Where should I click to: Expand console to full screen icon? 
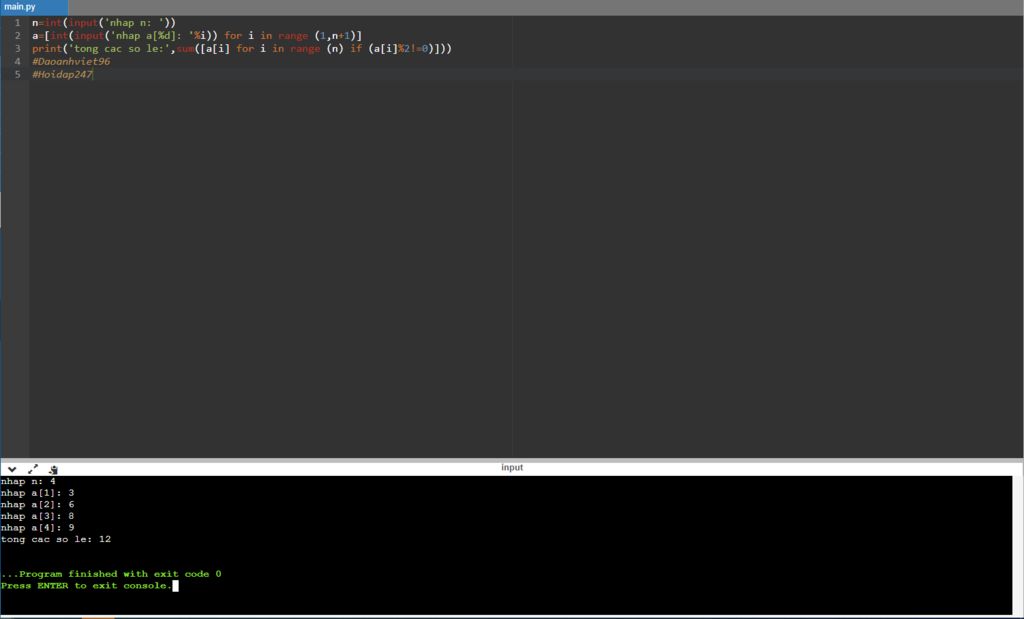tap(33, 469)
